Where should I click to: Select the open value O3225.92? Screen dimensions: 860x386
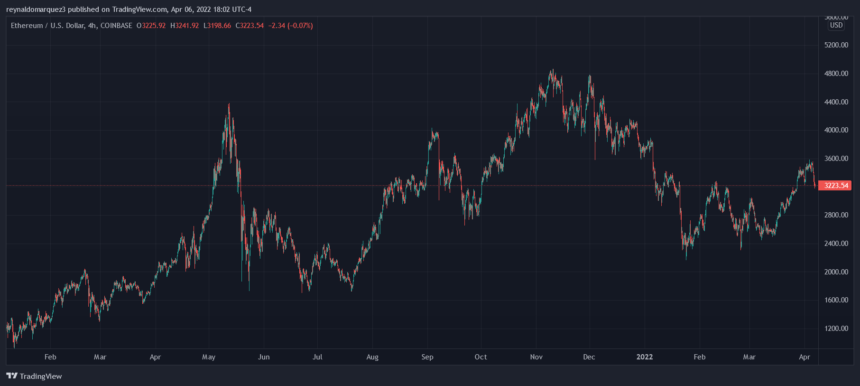tap(151, 25)
